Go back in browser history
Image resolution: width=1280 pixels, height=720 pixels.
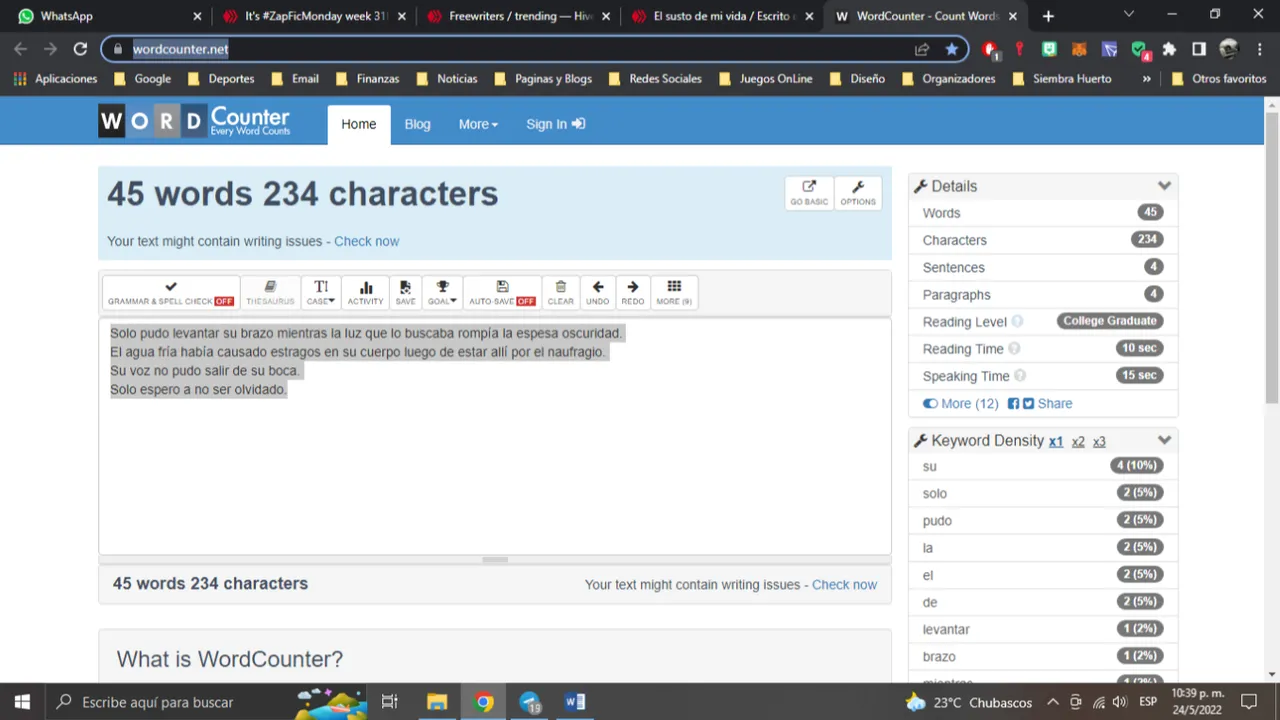tap(21, 49)
